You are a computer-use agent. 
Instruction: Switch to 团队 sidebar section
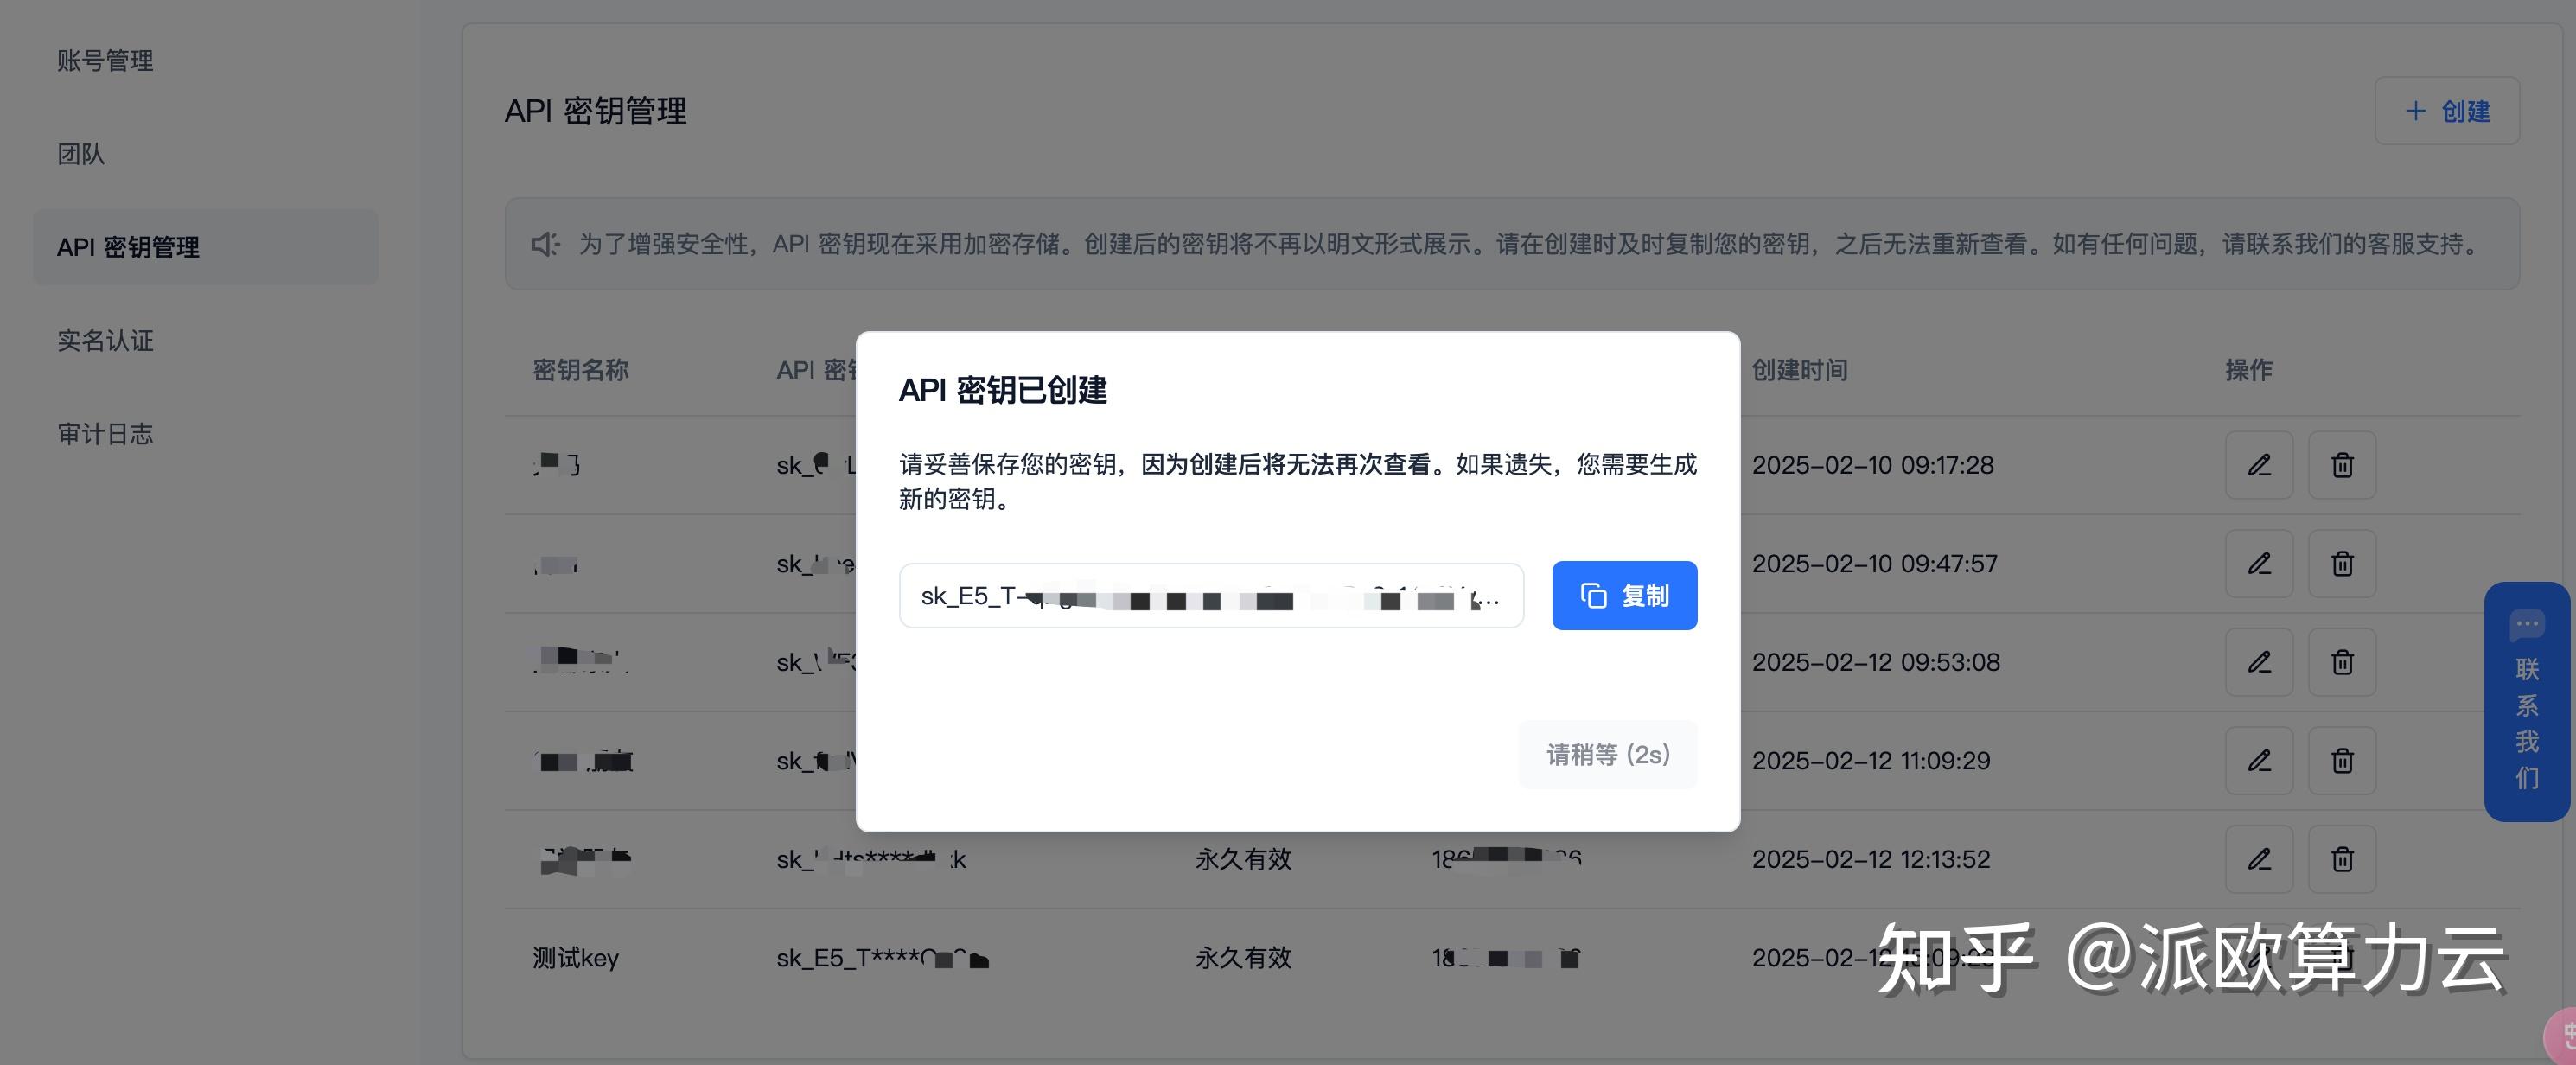82,154
